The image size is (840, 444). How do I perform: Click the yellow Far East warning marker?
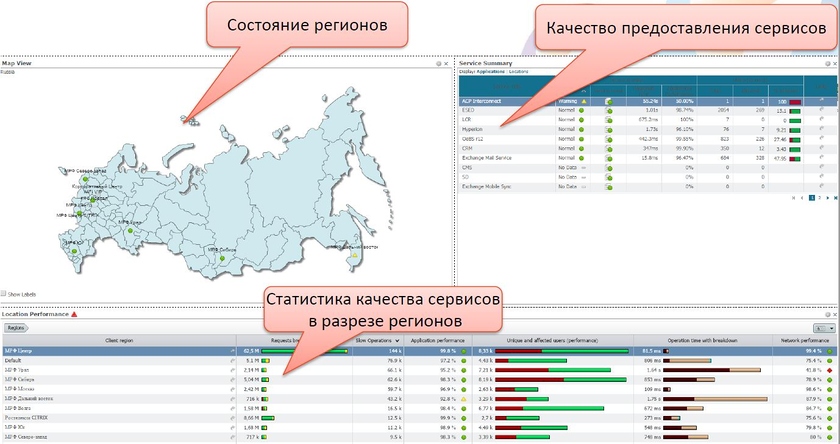[x=353, y=254]
